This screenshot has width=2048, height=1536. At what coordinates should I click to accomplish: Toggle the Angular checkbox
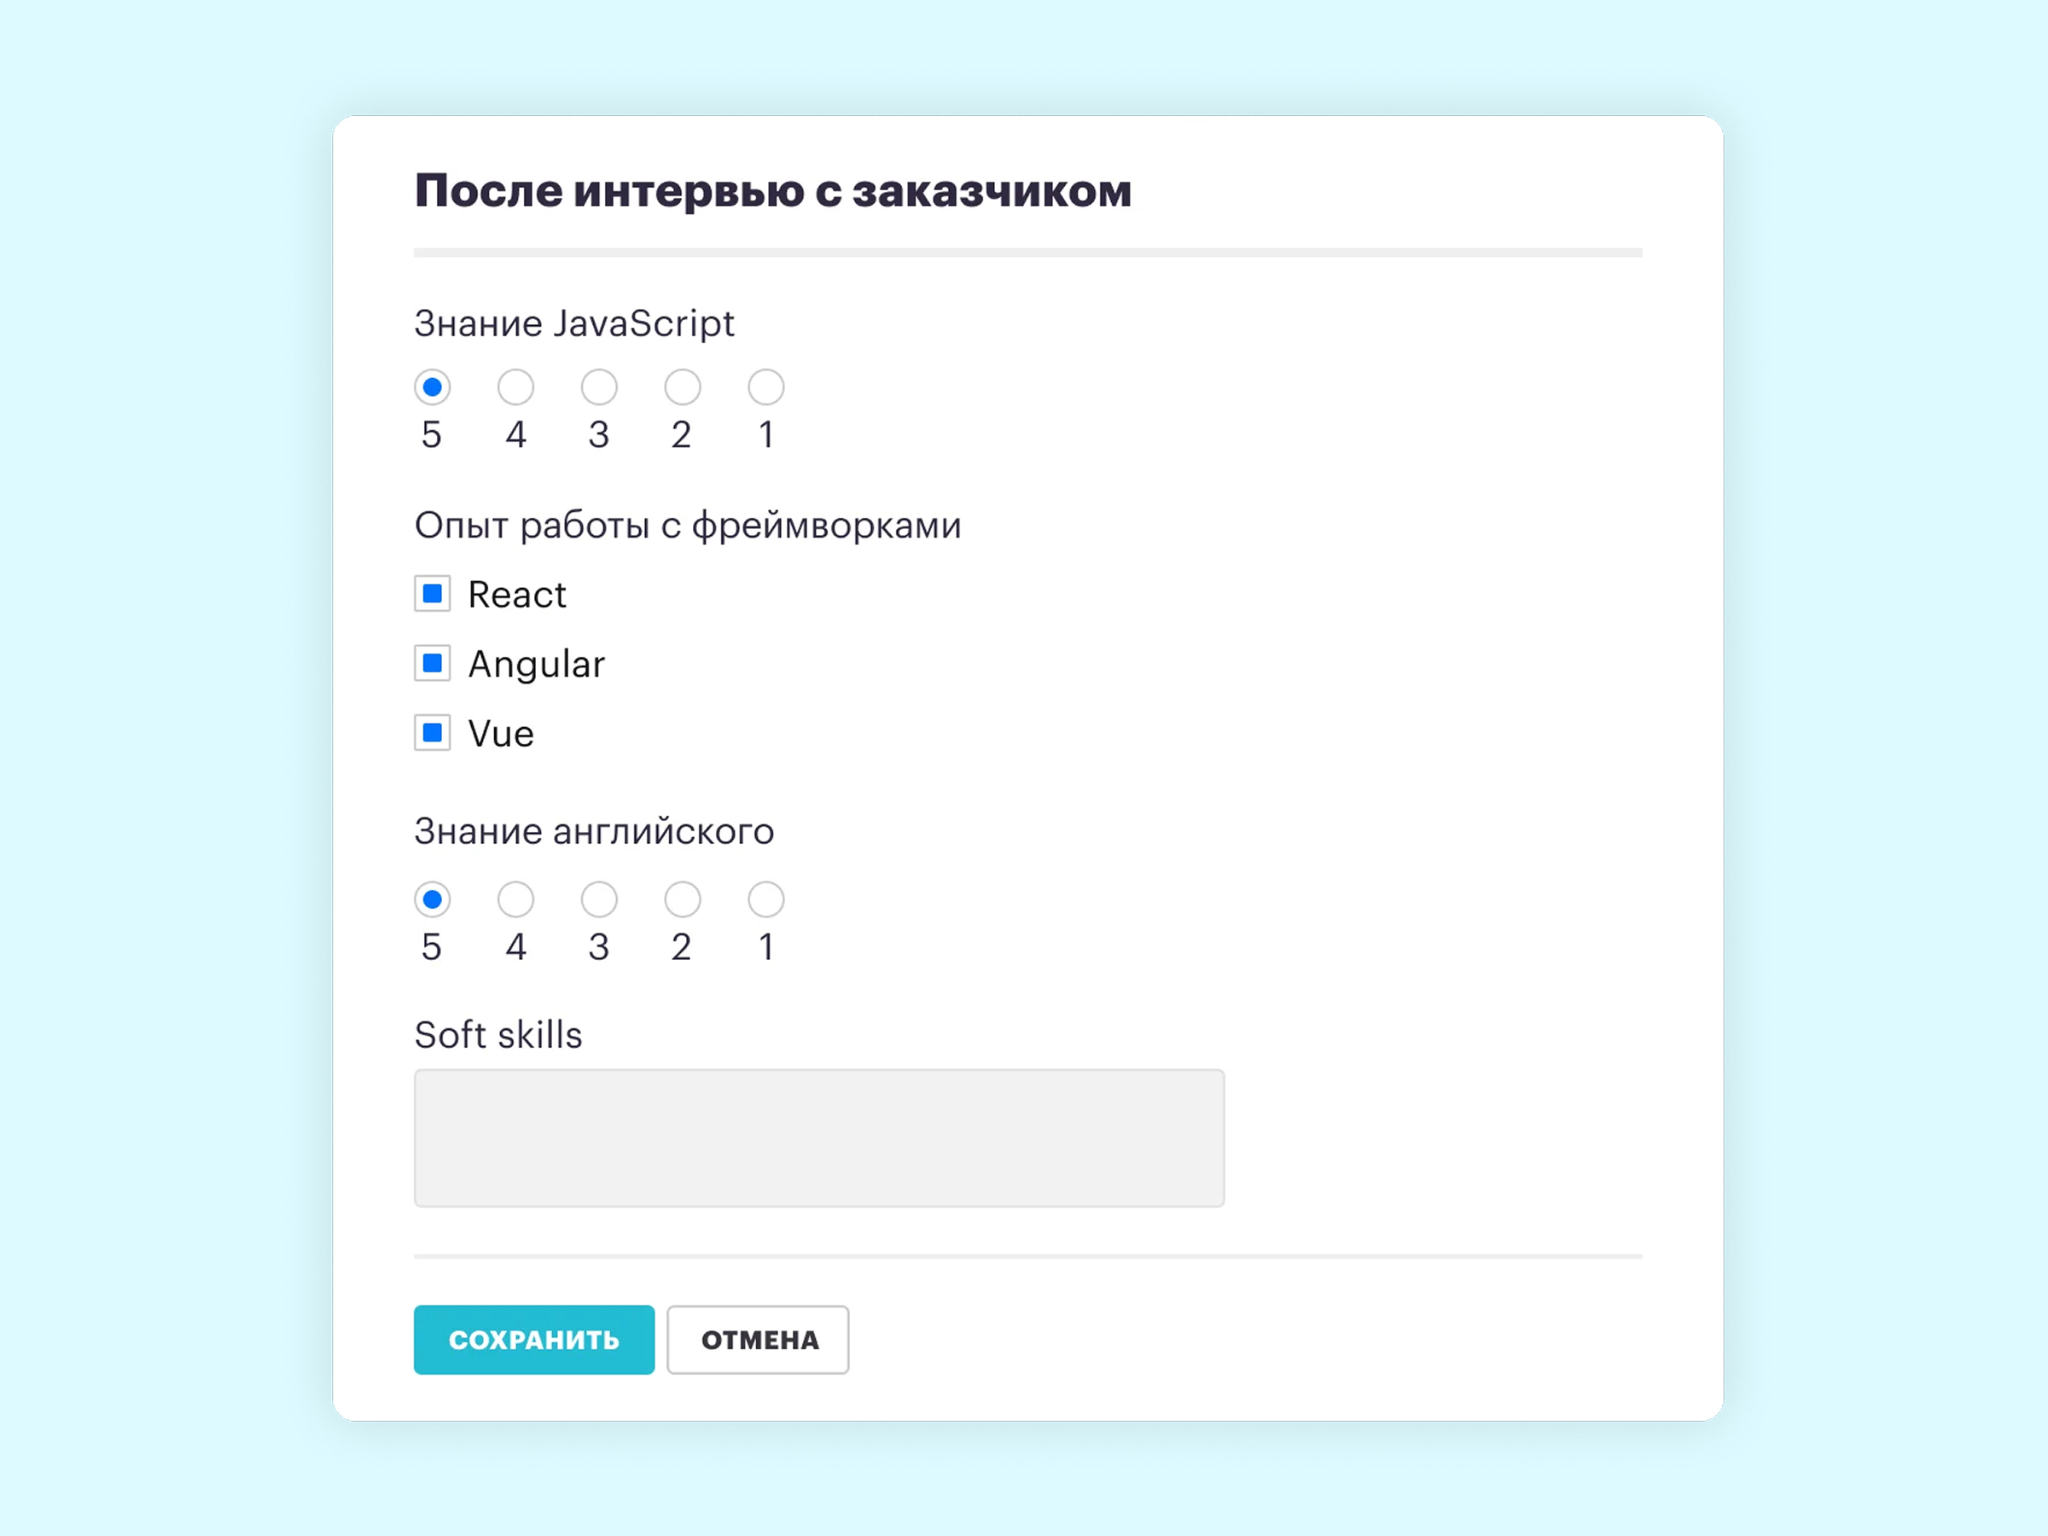pyautogui.click(x=432, y=663)
